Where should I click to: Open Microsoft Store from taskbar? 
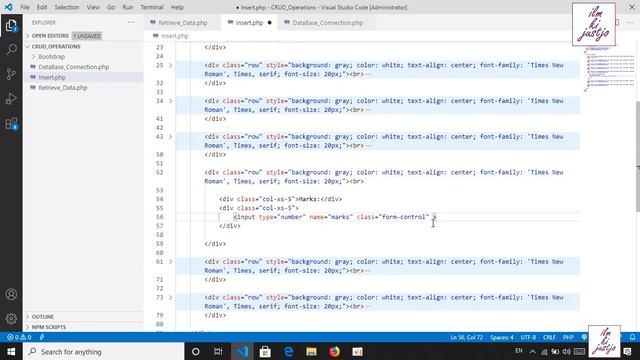coord(265,351)
